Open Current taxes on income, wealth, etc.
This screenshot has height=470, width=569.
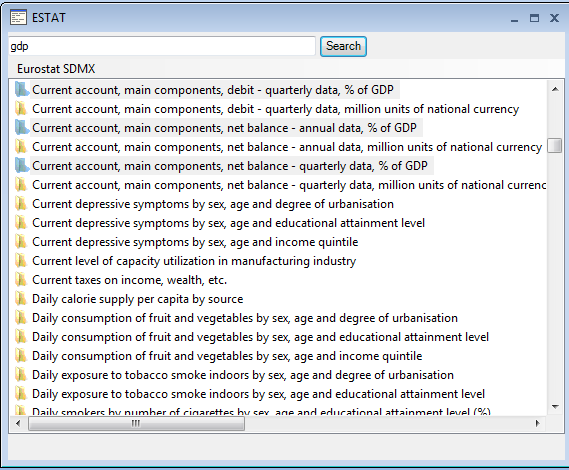pyautogui.click(x=130, y=279)
